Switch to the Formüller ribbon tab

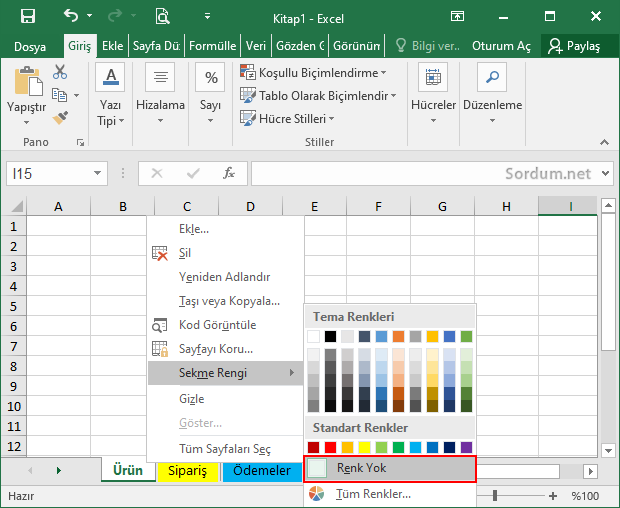coord(212,46)
